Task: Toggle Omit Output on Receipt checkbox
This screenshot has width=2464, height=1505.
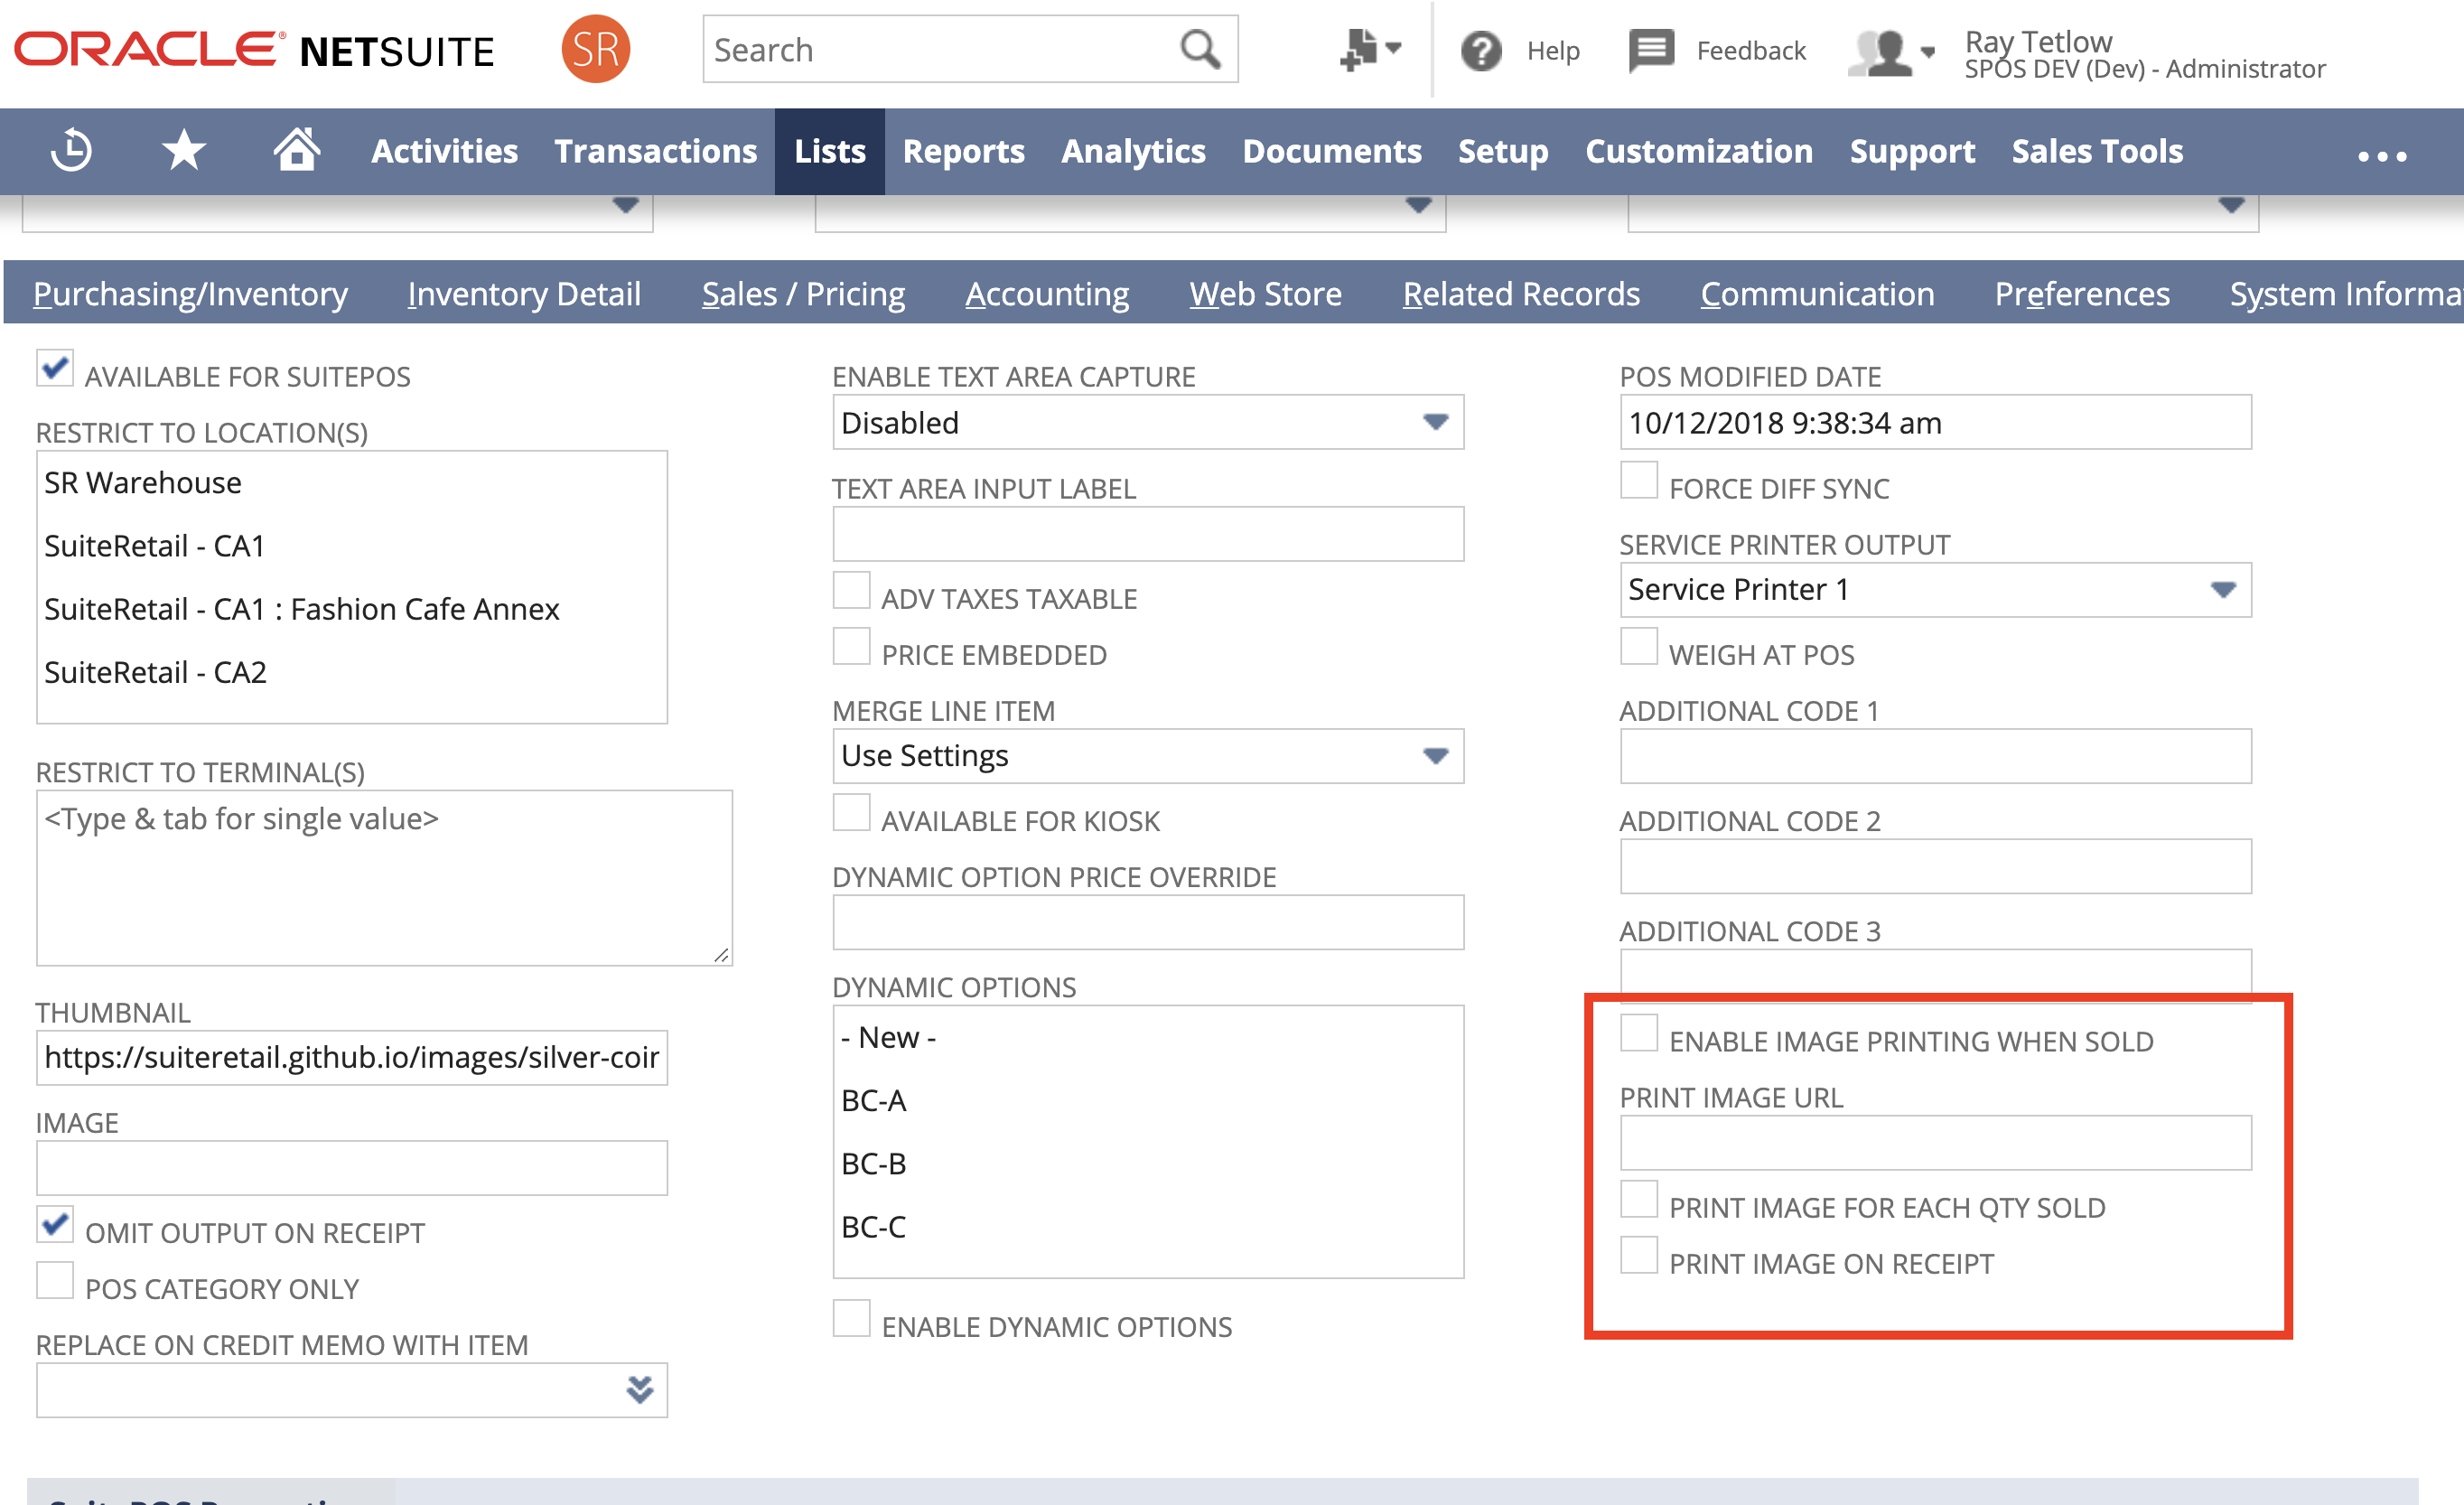Action: point(55,1224)
